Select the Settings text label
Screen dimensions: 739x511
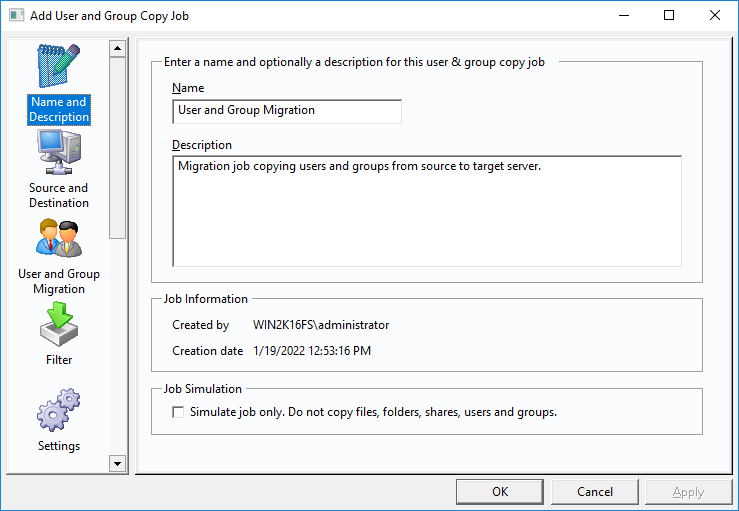click(x=59, y=446)
